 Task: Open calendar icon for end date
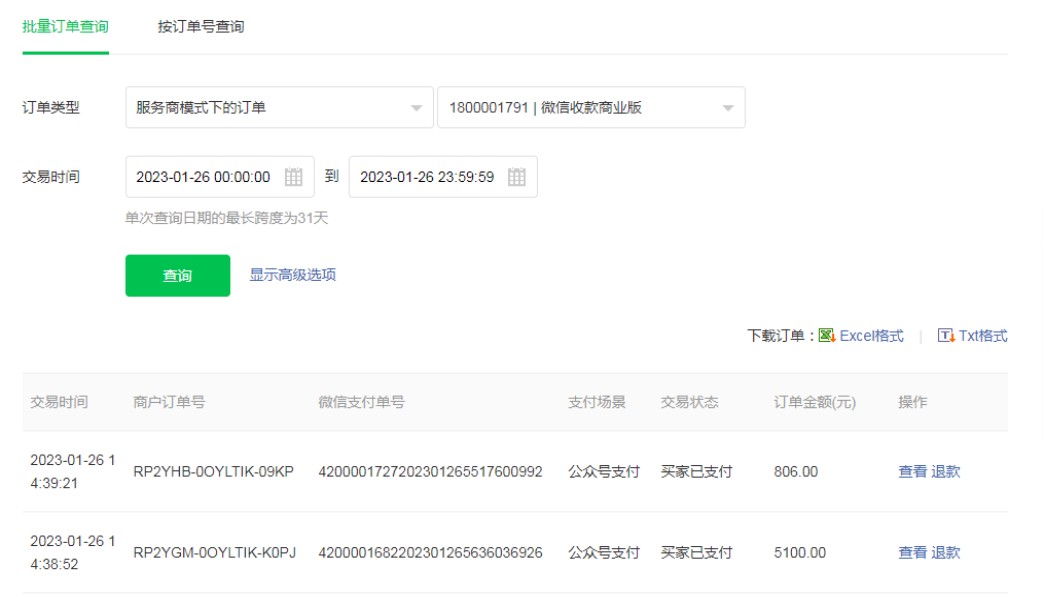coord(516,177)
